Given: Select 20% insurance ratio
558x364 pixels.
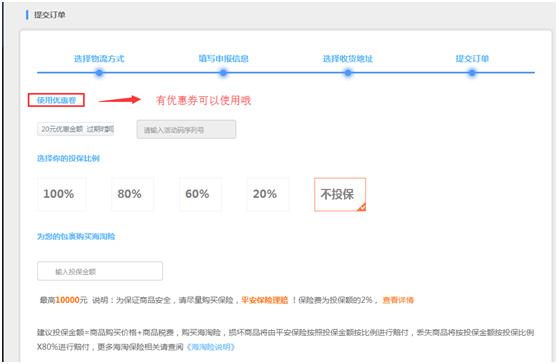Looking at the screenshot, I should click(x=268, y=194).
